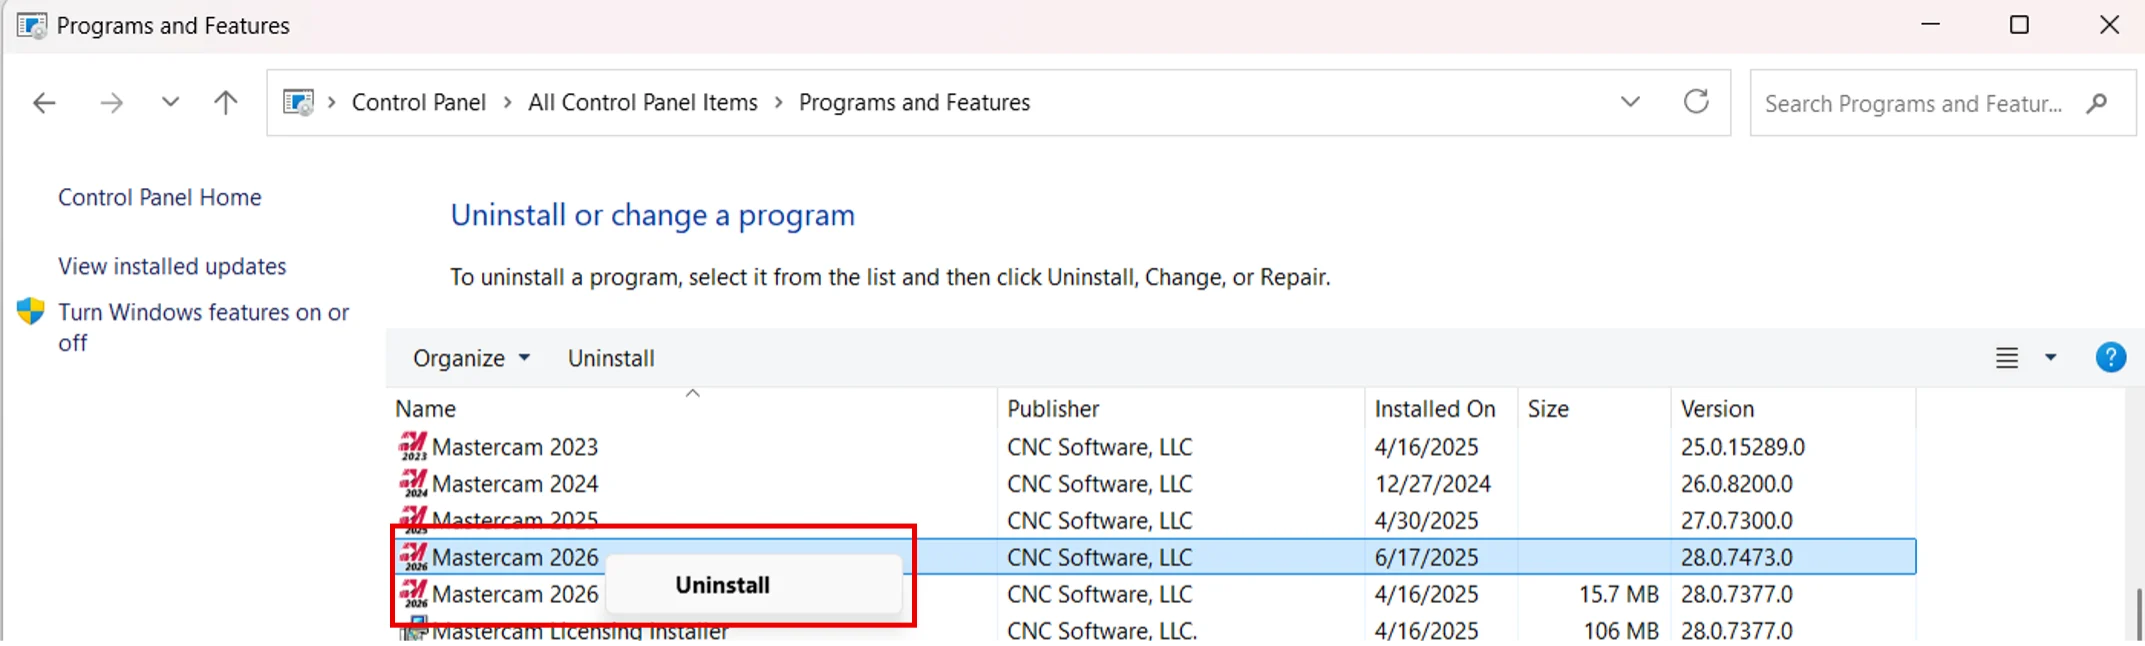Select Mastercam 2026 sized 15.7 MB
The image size is (2145, 646).
pyautogui.click(x=1153, y=594)
